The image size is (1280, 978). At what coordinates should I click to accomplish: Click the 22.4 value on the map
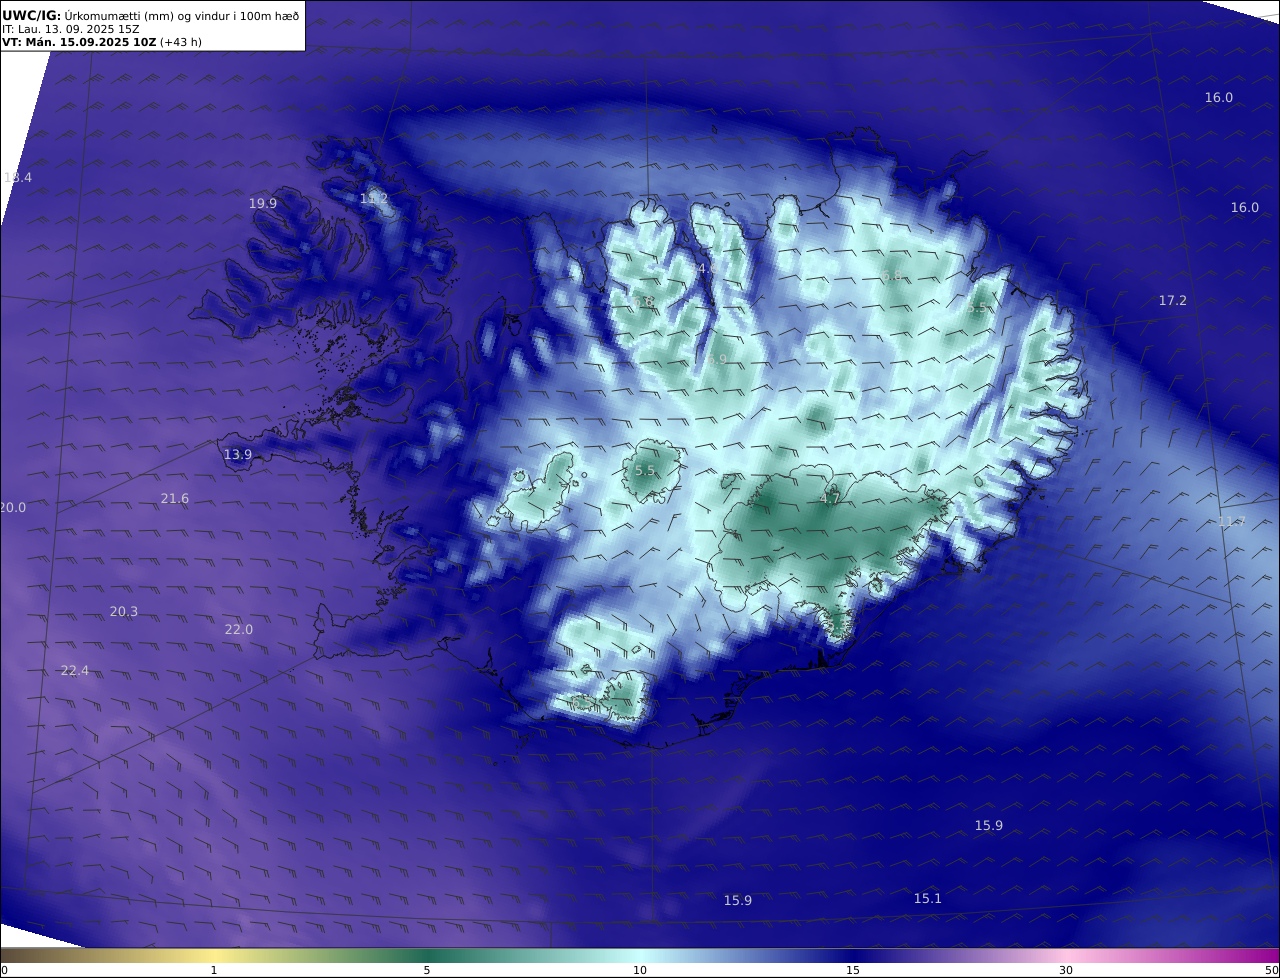point(75,670)
